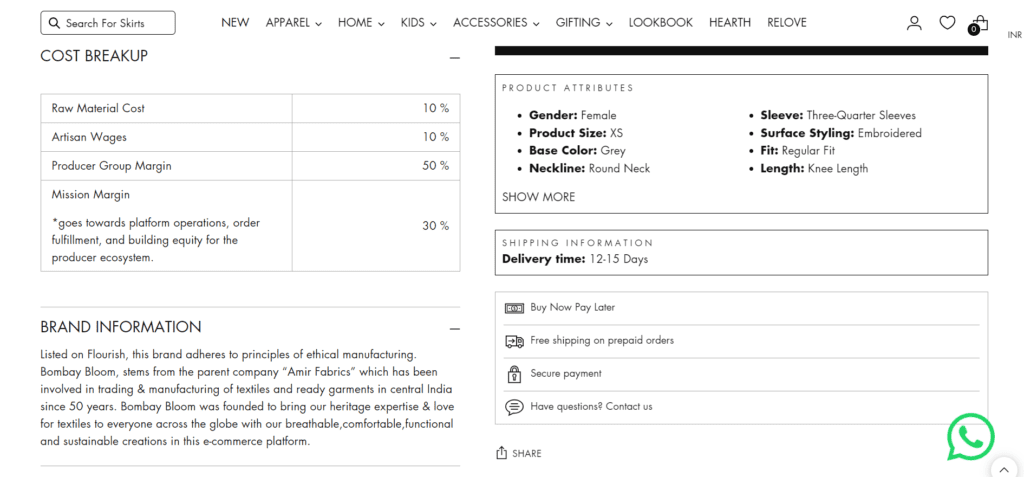This screenshot has width=1024, height=477.
Task: Open the Kids dropdown menu
Action: (x=419, y=23)
